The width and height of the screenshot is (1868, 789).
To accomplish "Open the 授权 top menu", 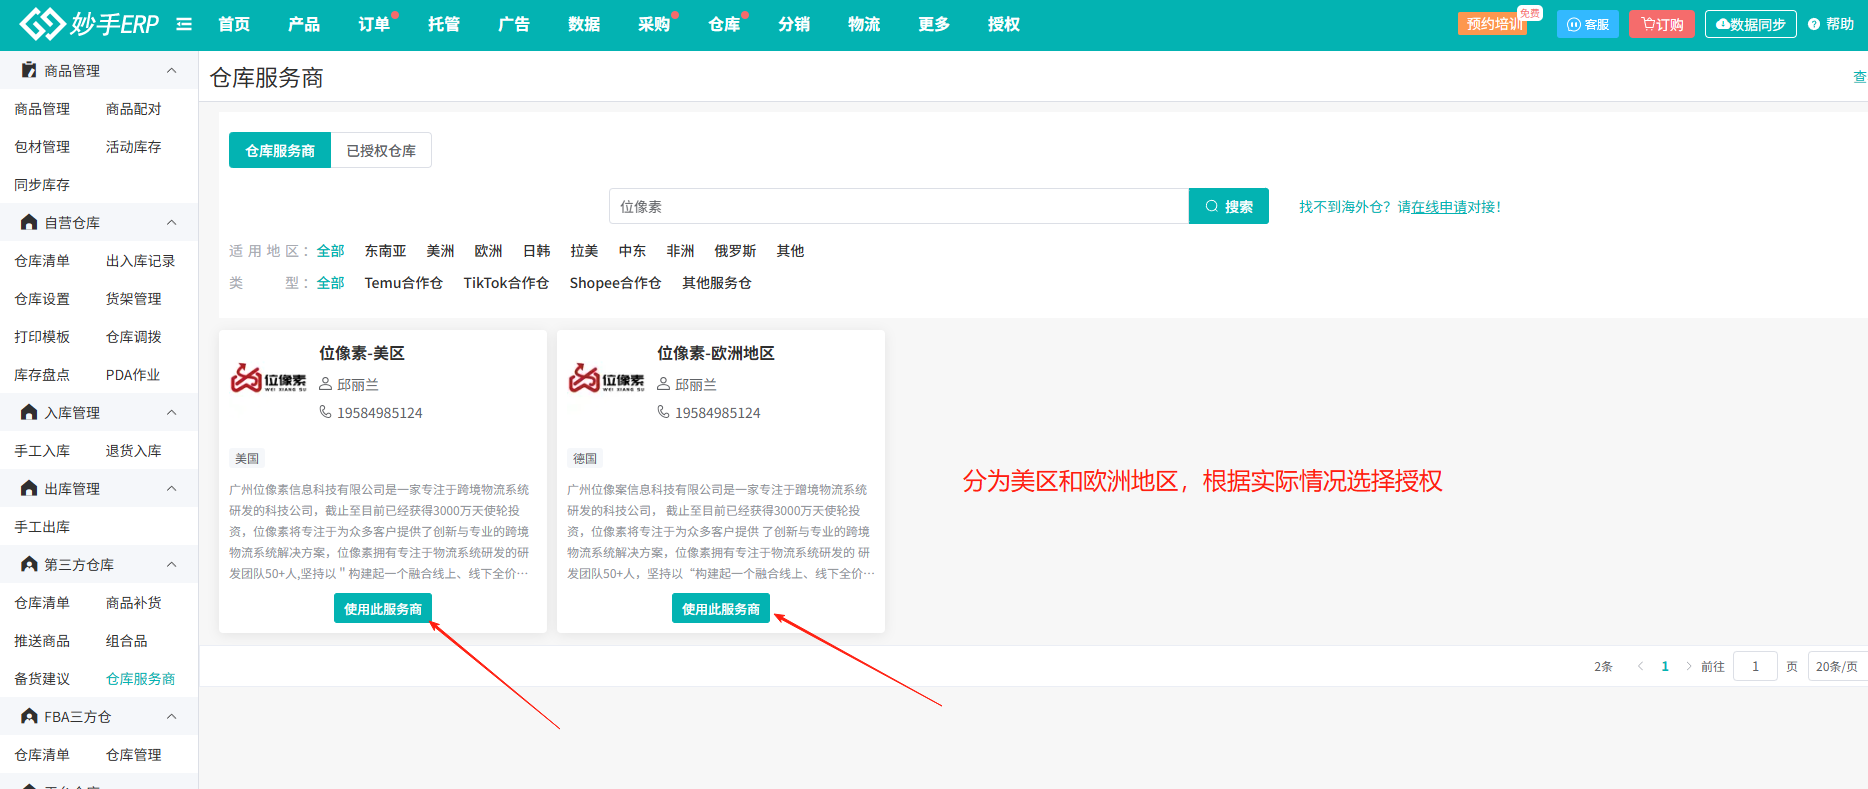I will 1004,24.
